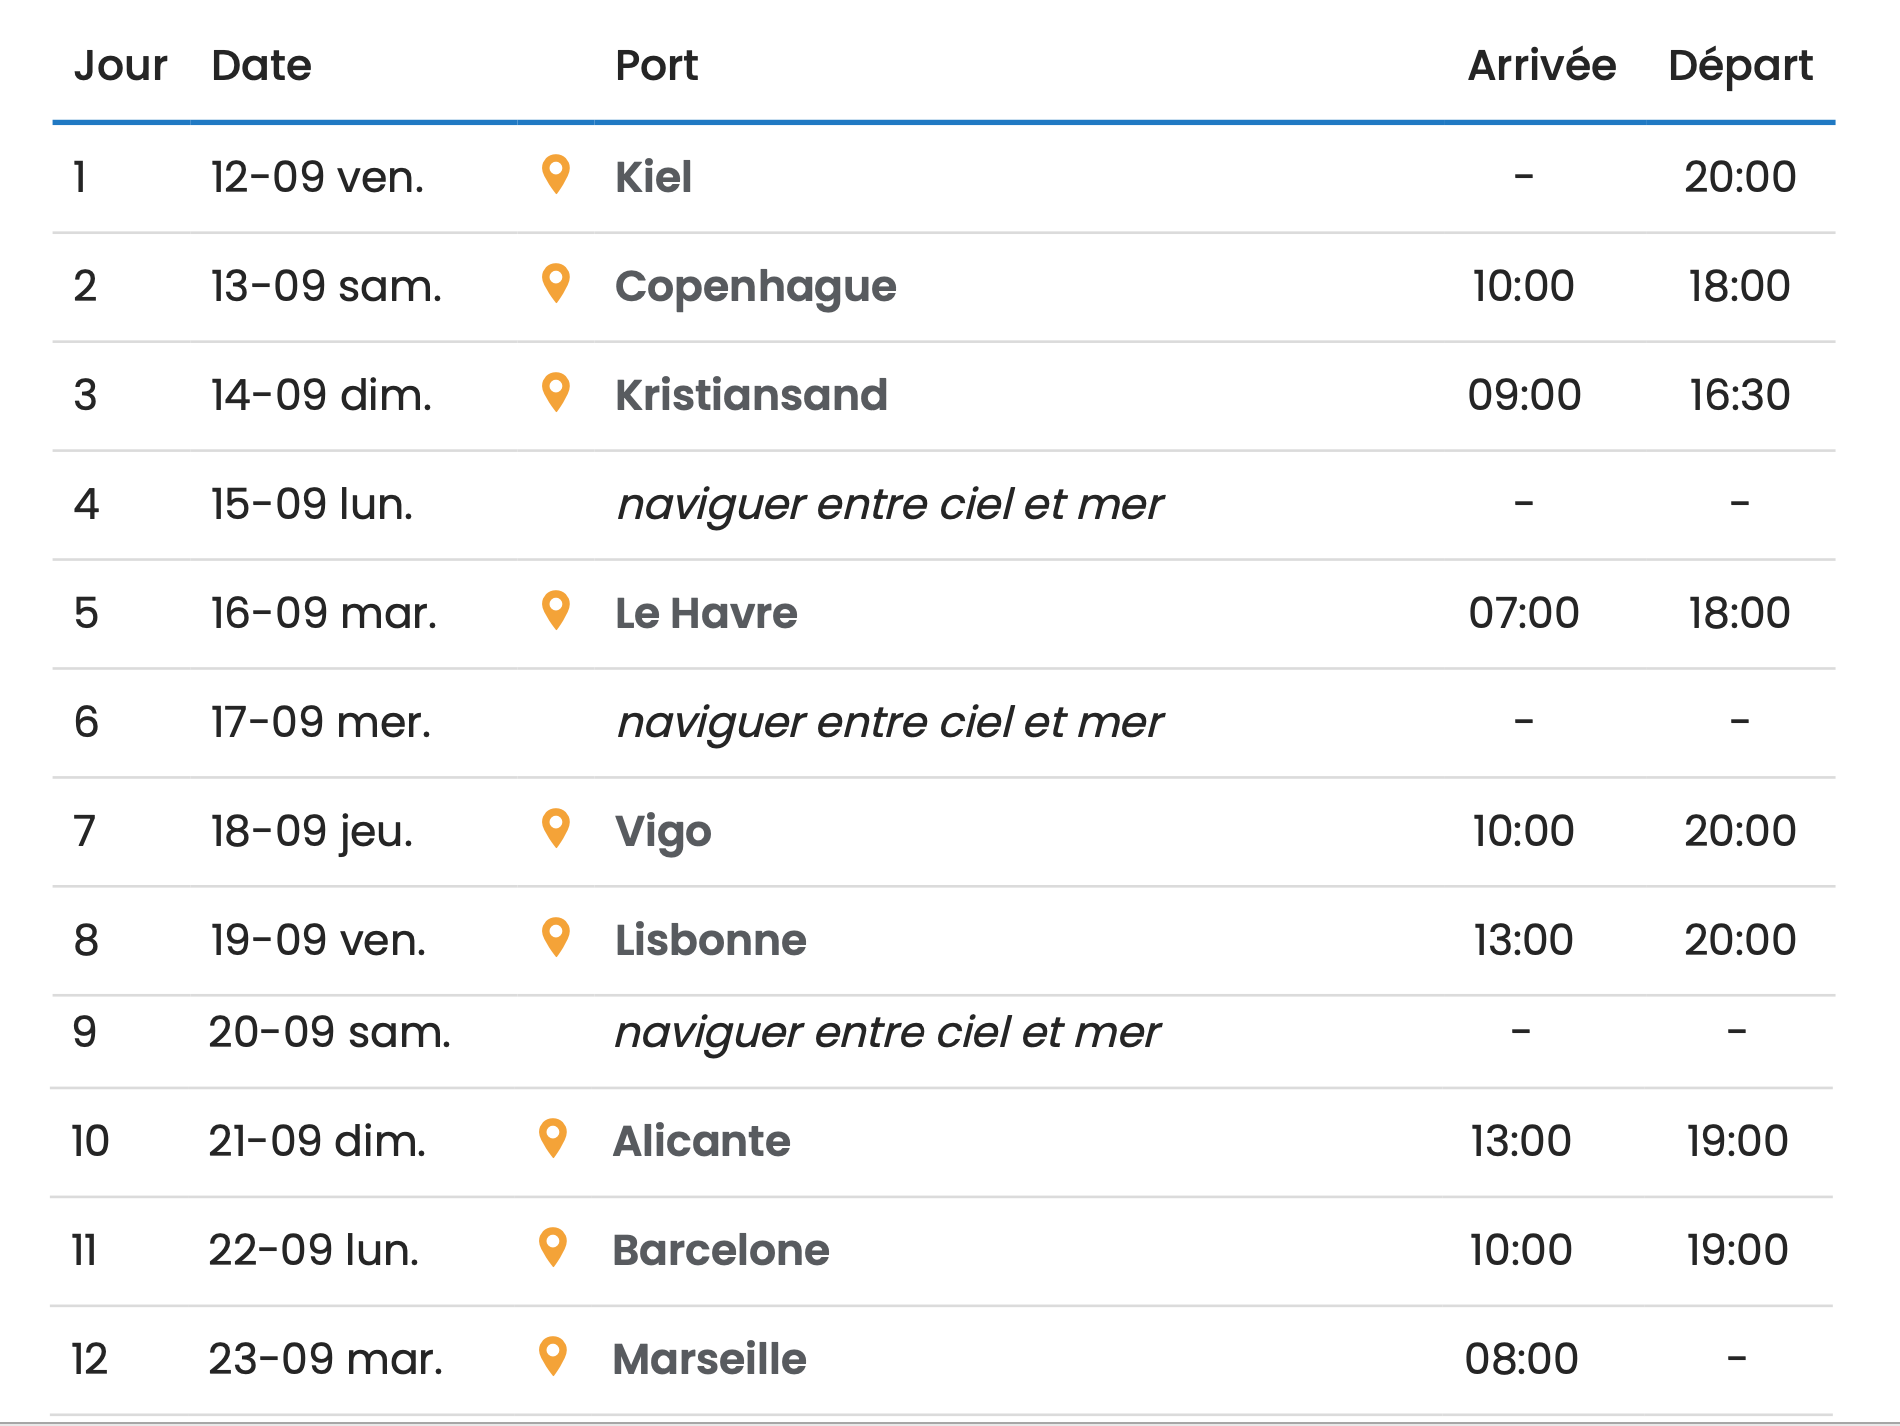Open the Lisbonne port link

point(710,940)
